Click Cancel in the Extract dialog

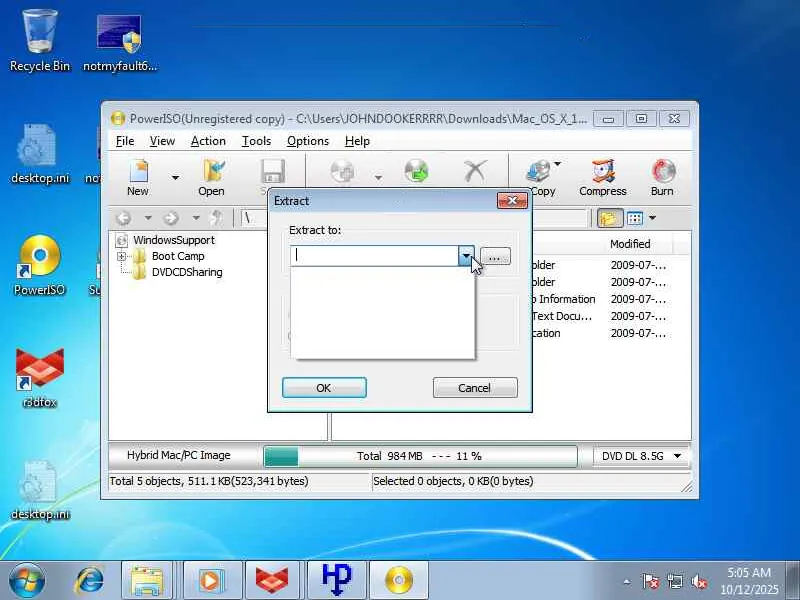pyautogui.click(x=474, y=388)
